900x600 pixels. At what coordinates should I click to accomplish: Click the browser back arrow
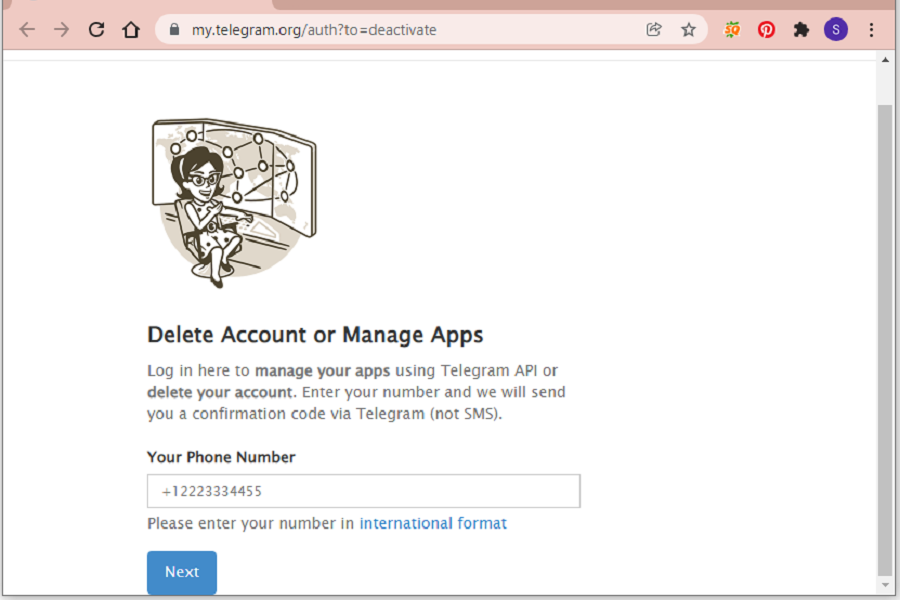coord(27,30)
